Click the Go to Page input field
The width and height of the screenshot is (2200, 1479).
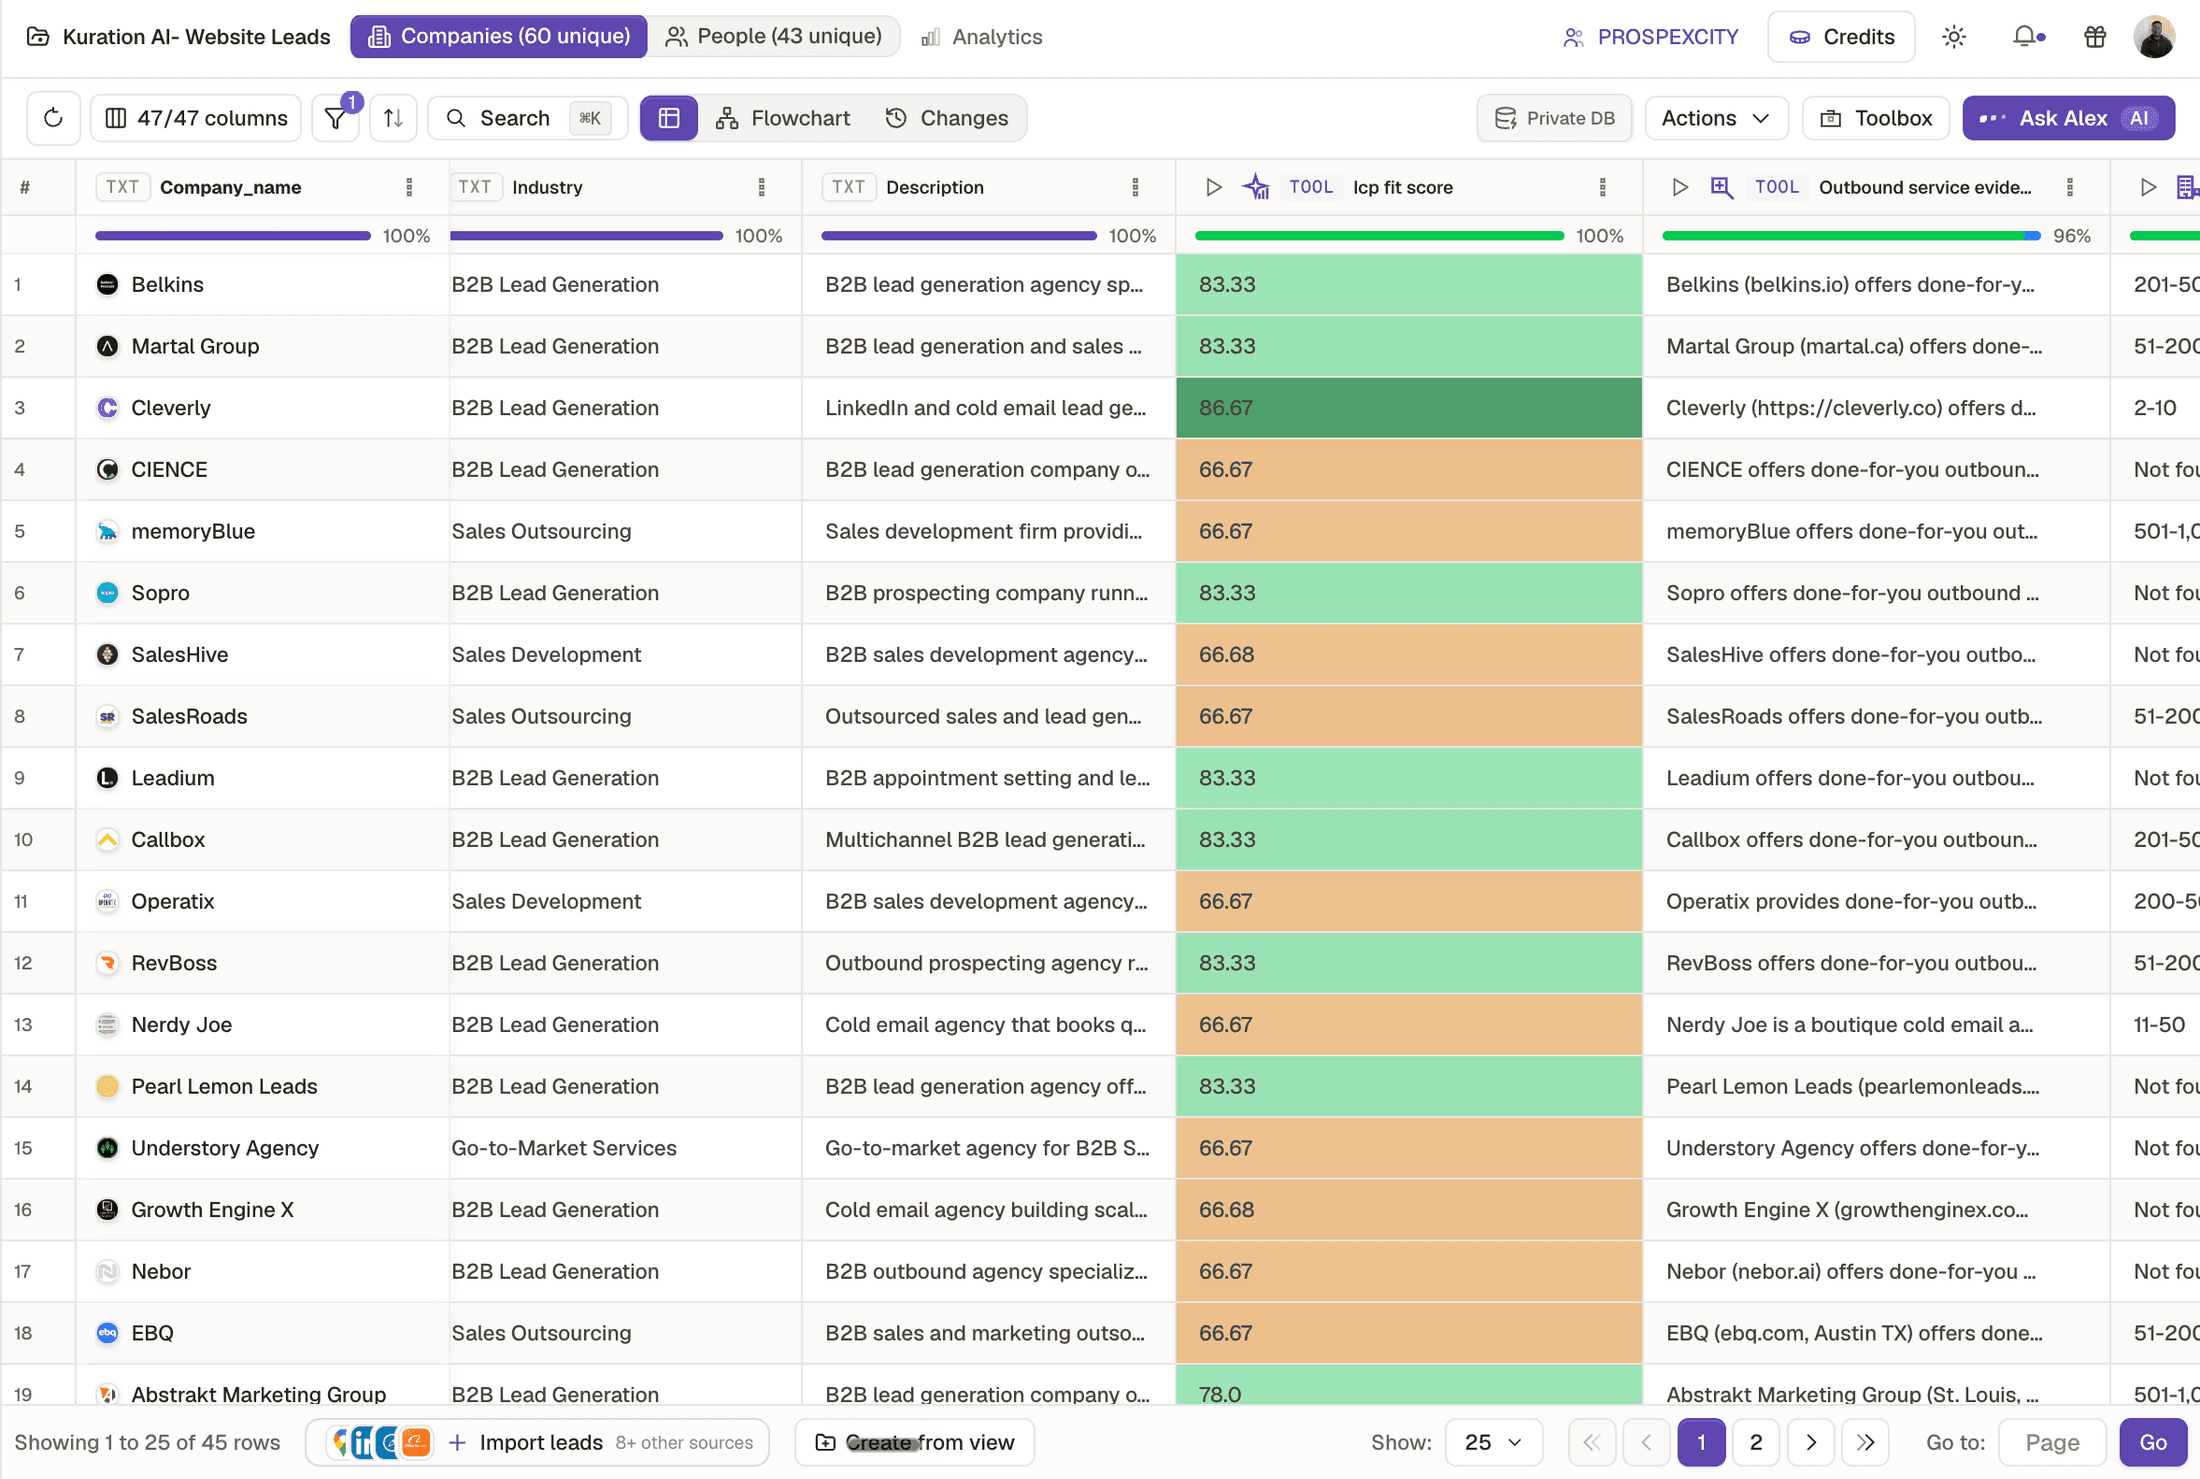[2052, 1442]
